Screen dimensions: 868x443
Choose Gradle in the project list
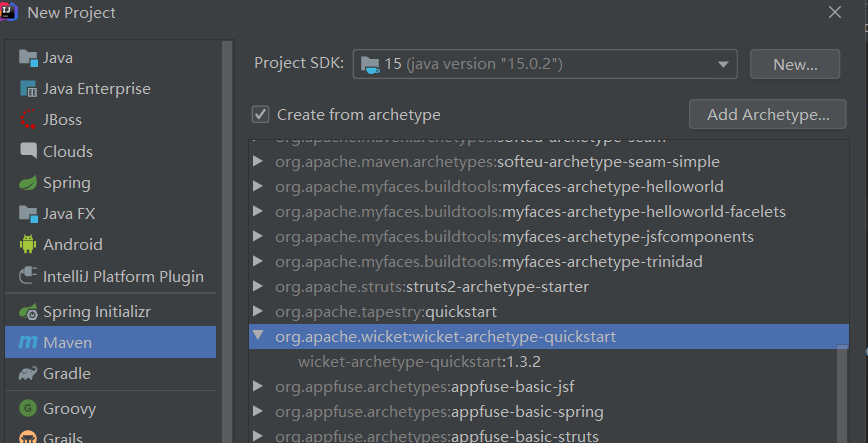point(111,374)
